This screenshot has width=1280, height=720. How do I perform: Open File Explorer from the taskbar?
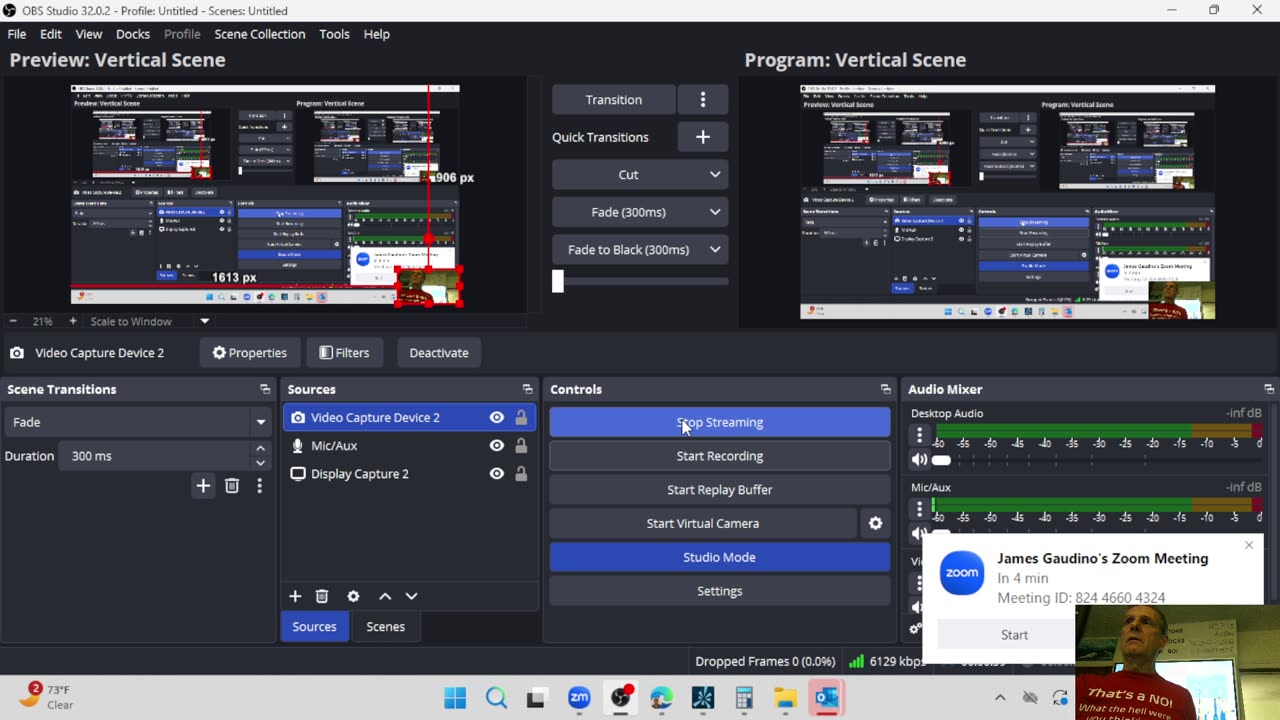(785, 697)
